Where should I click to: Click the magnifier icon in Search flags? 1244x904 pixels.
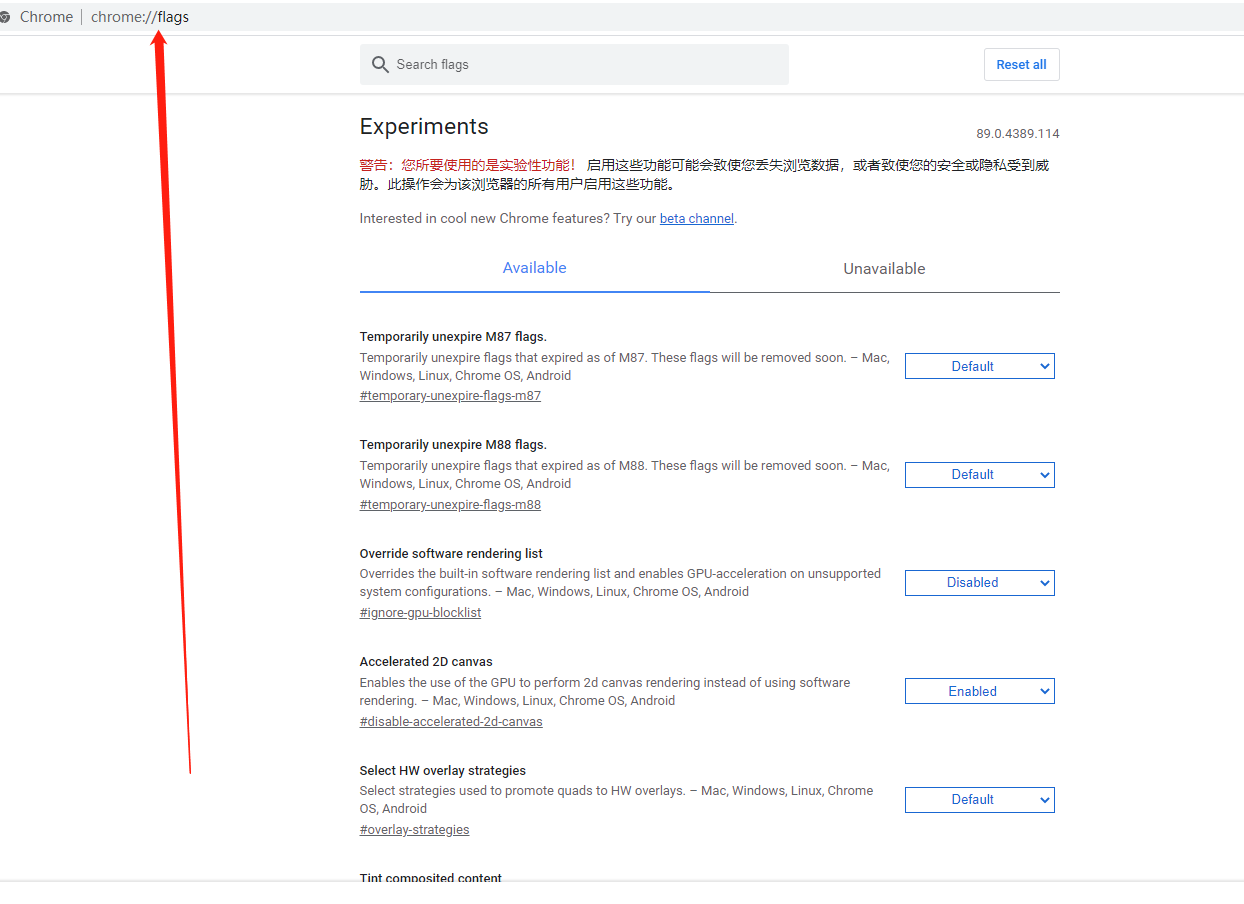(x=380, y=64)
